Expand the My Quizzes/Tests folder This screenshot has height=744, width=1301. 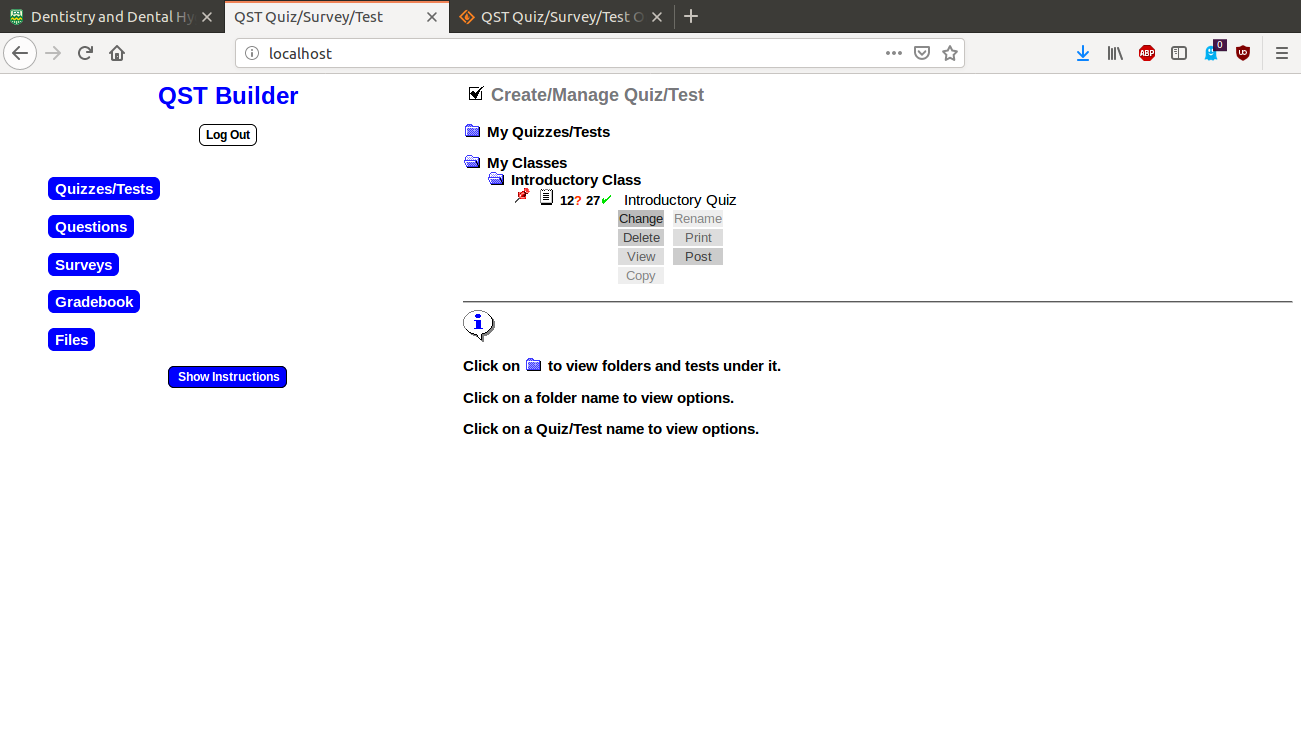pos(473,131)
